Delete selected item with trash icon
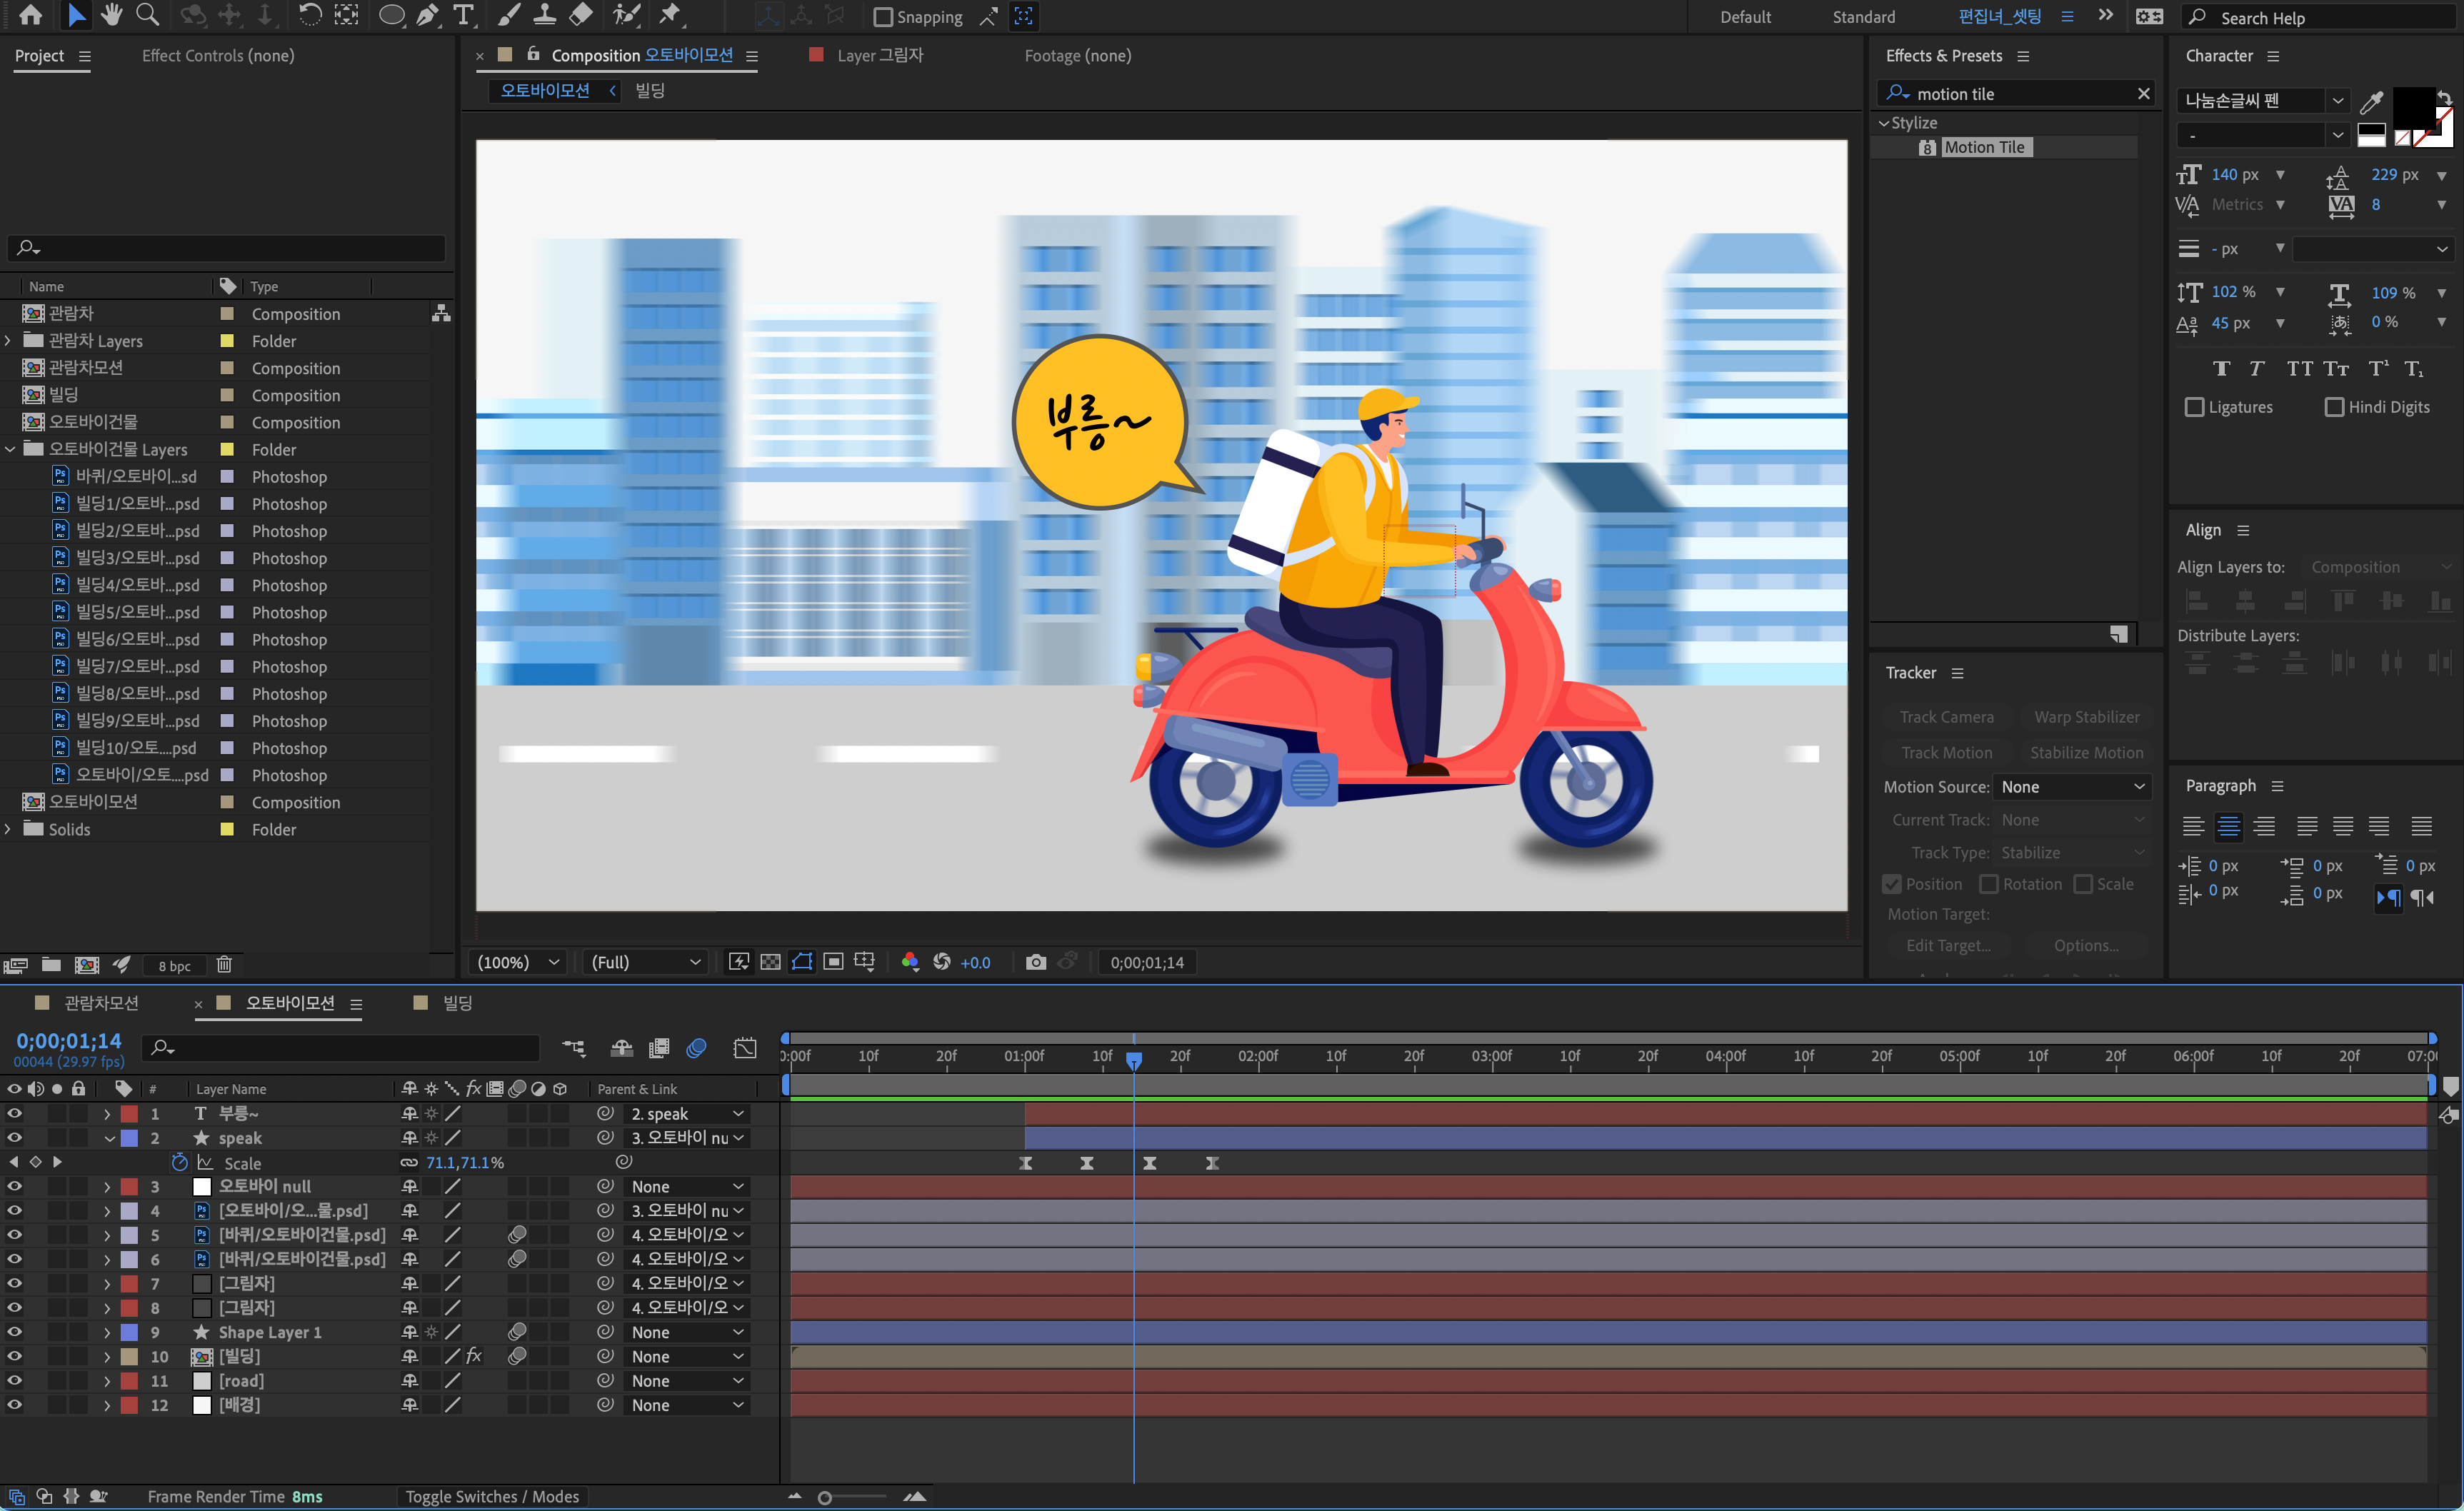2464x1511 pixels. point(224,965)
